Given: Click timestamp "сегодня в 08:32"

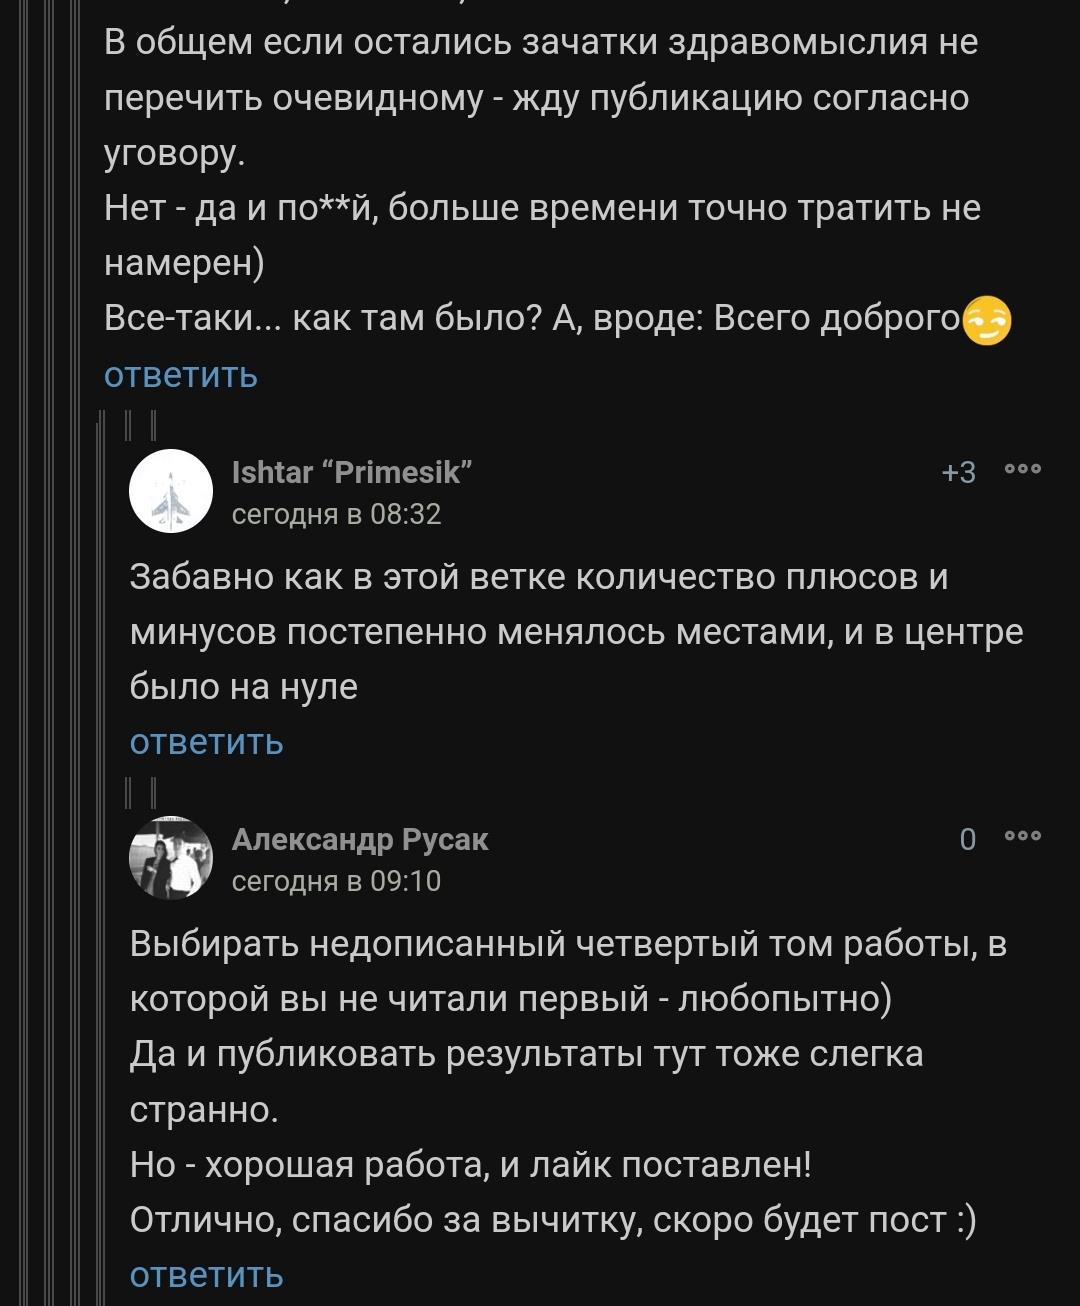Looking at the screenshot, I should pos(336,514).
